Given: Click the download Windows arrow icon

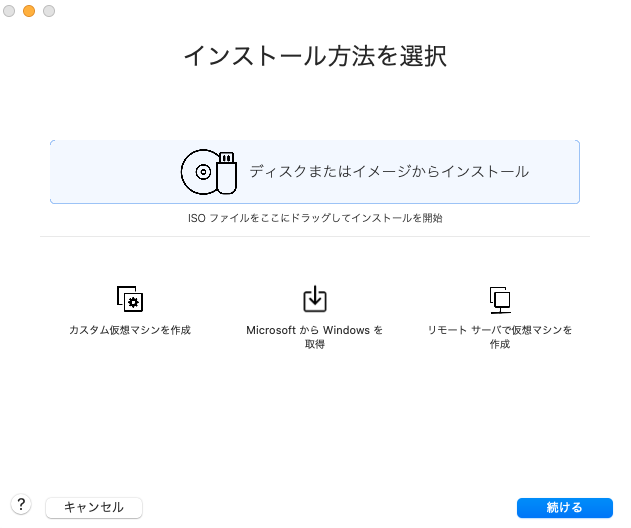Looking at the screenshot, I should tap(315, 299).
